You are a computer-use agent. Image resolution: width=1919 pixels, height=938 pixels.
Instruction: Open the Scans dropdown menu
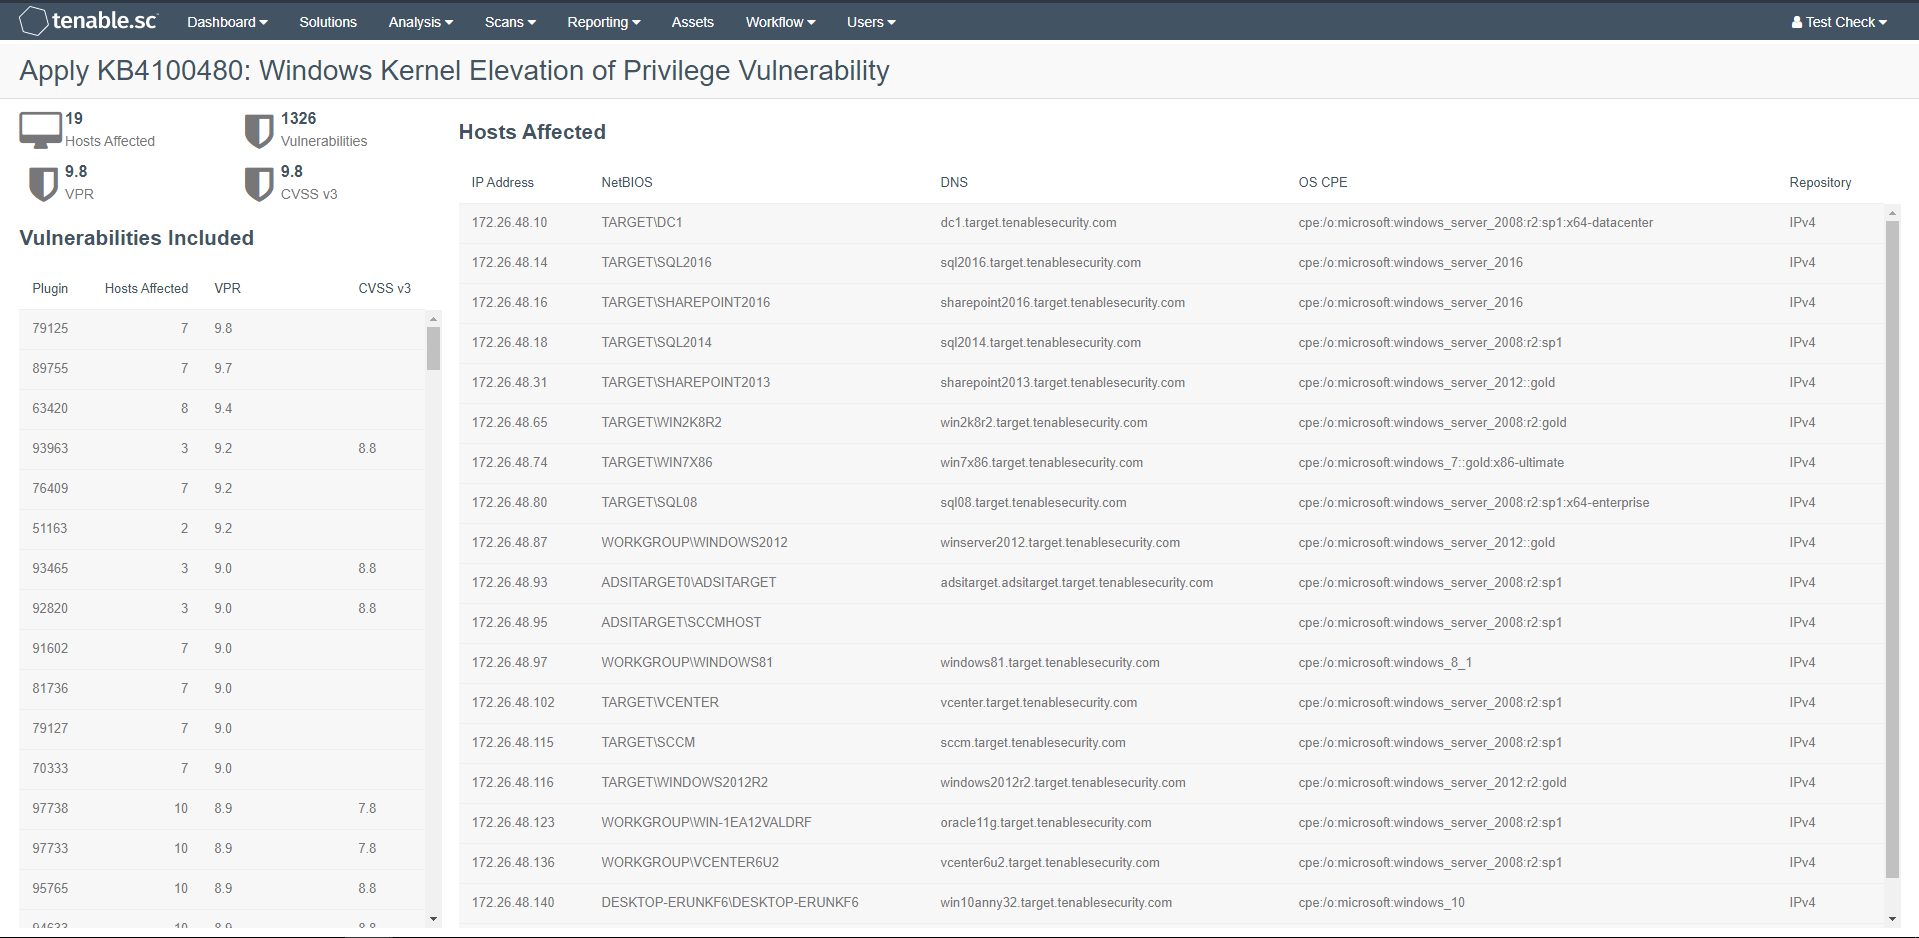tap(509, 21)
